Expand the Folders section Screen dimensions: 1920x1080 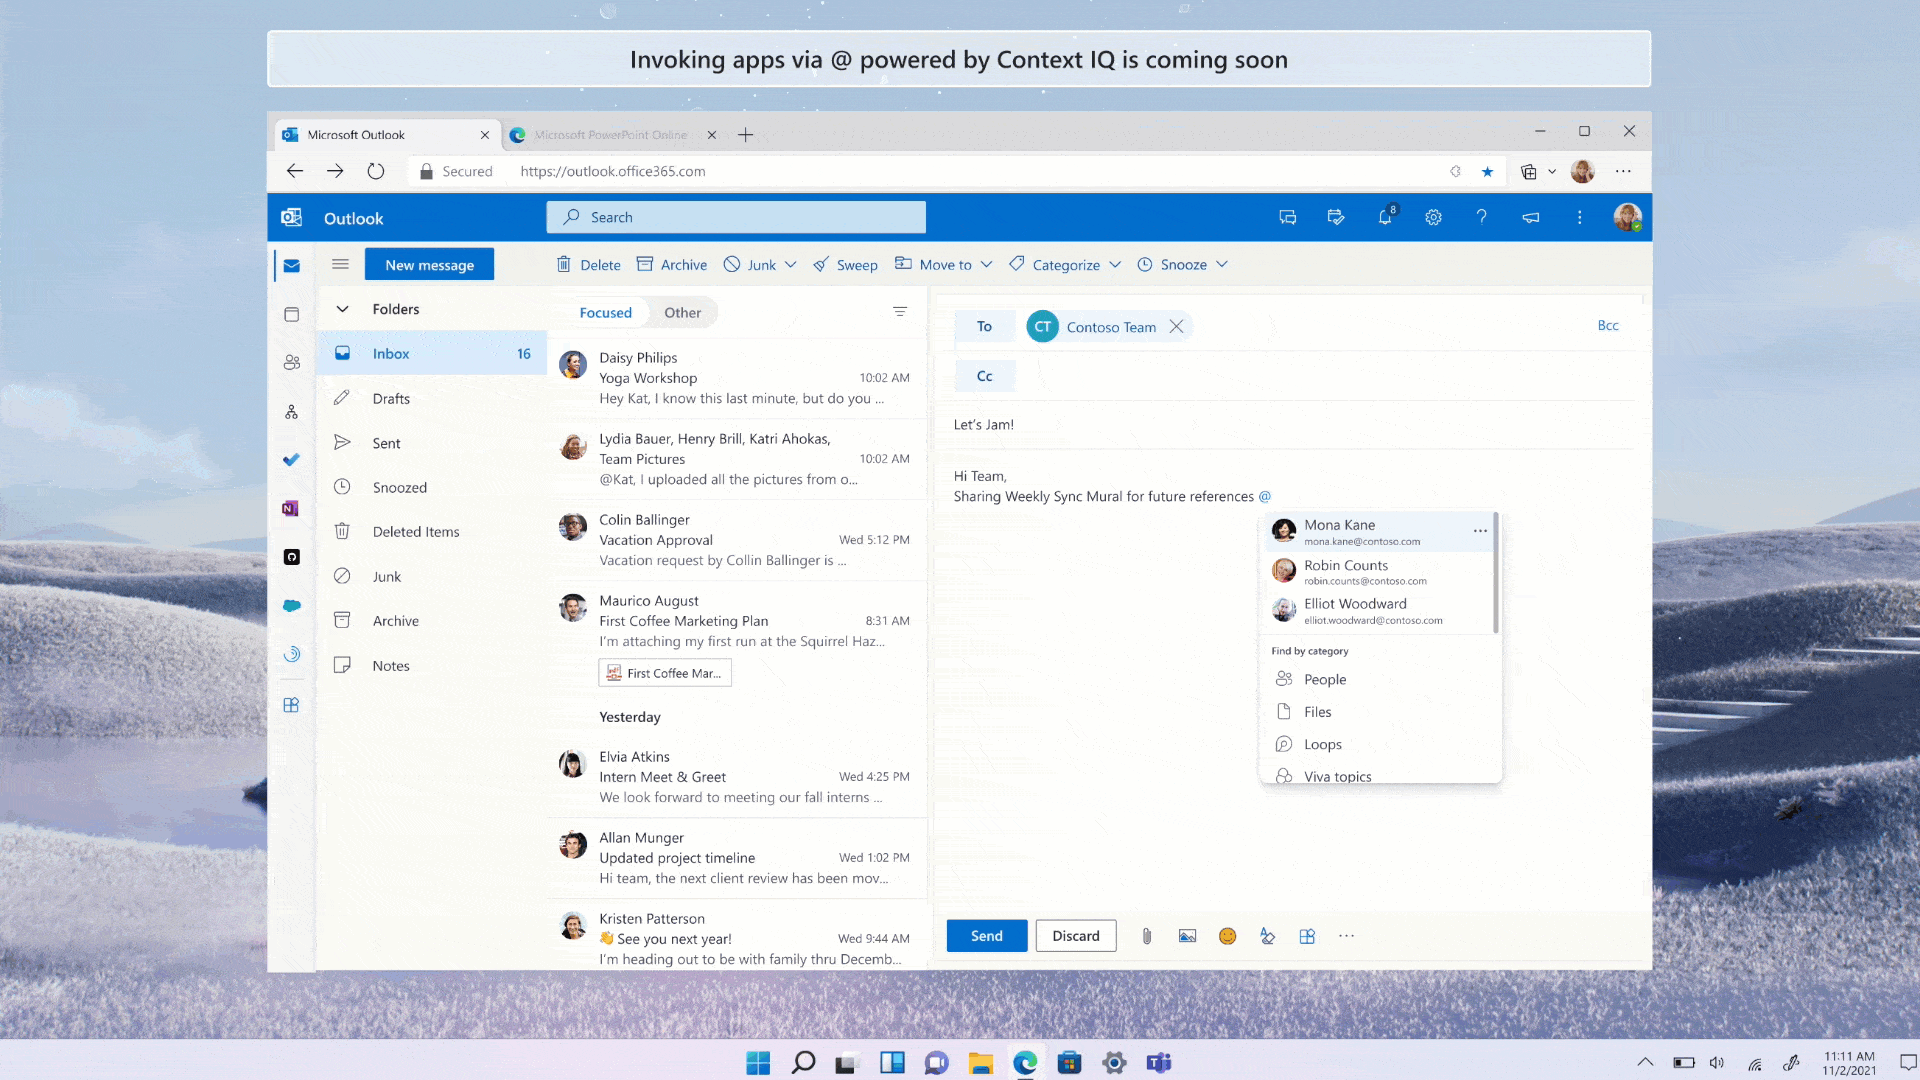[342, 307]
